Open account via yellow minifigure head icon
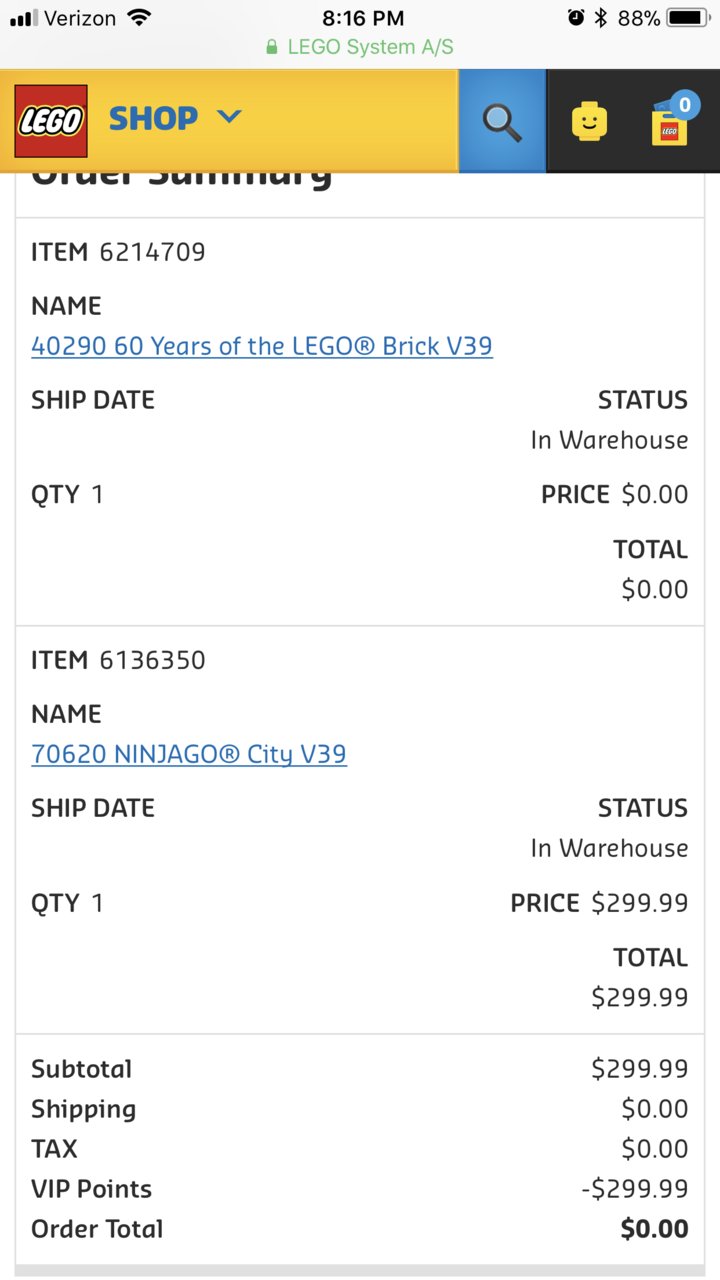 (x=590, y=122)
